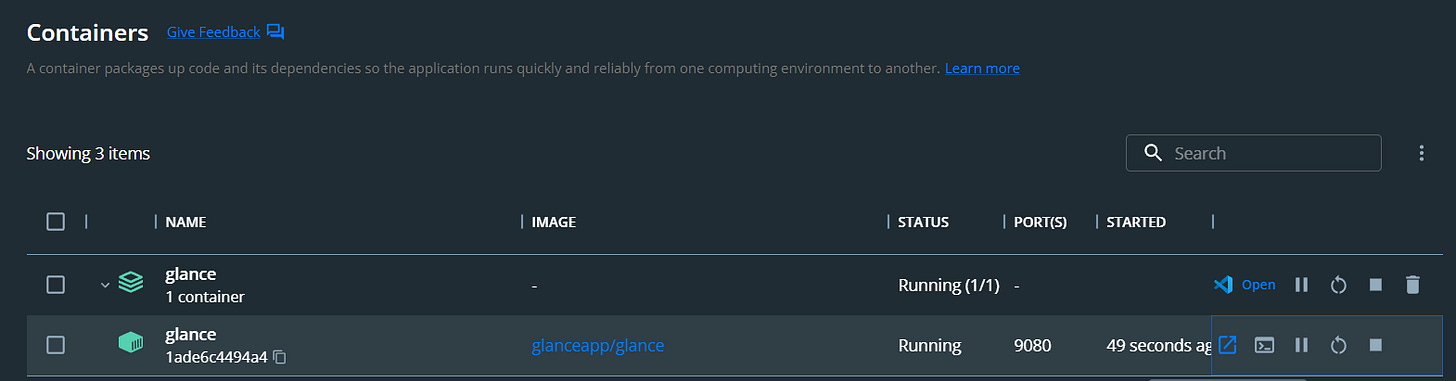Collapse the glance stack chevron

(105, 285)
